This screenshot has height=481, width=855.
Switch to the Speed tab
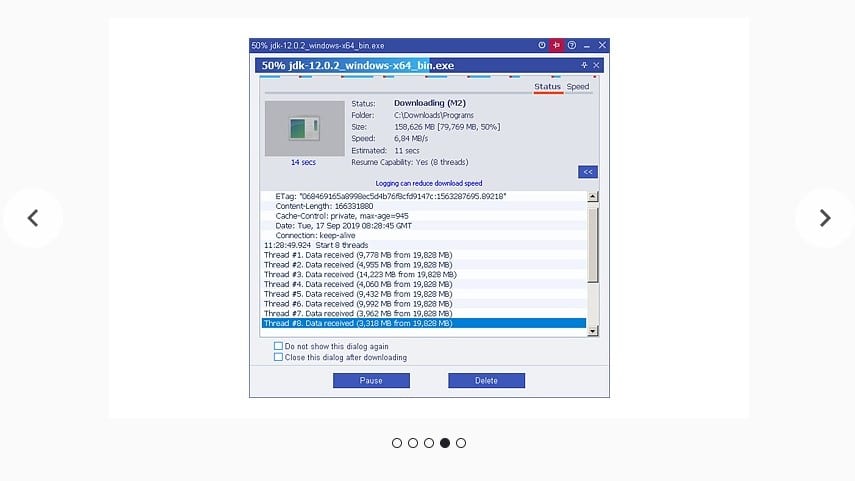[577, 87]
